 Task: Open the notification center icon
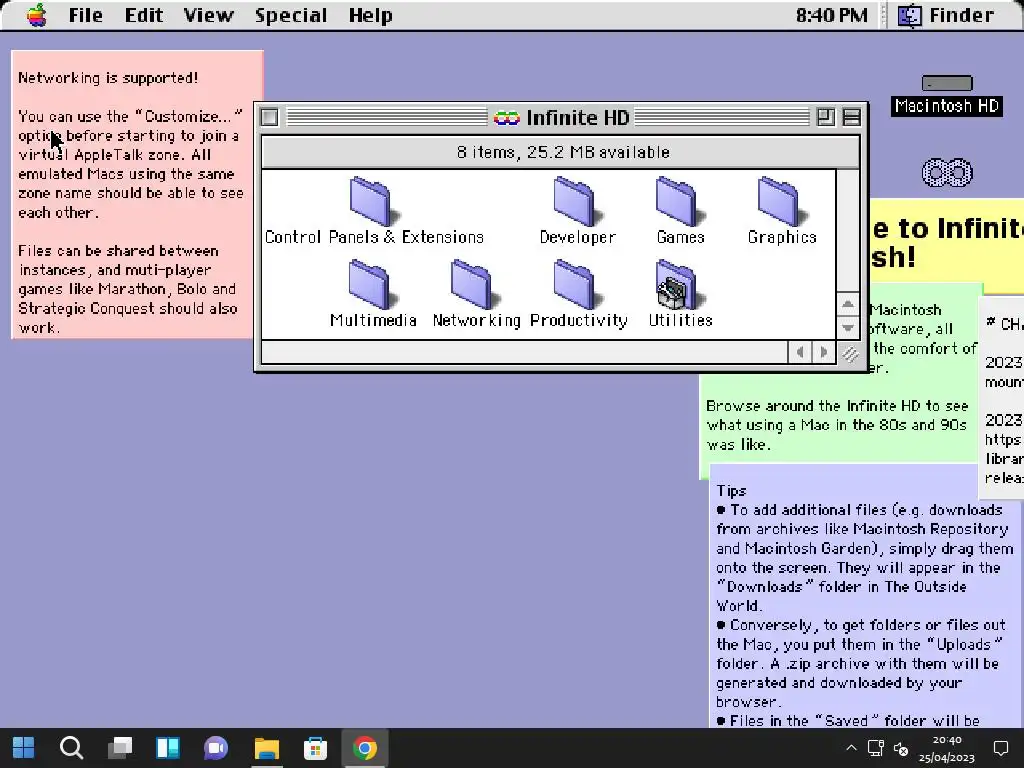1000,748
